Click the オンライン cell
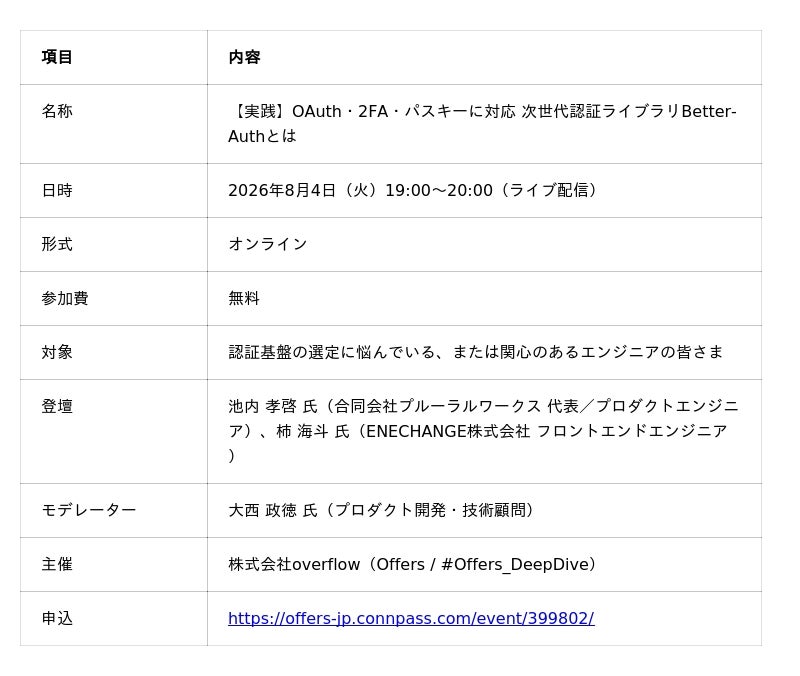Viewport: 800px width, 676px height. coord(268,244)
